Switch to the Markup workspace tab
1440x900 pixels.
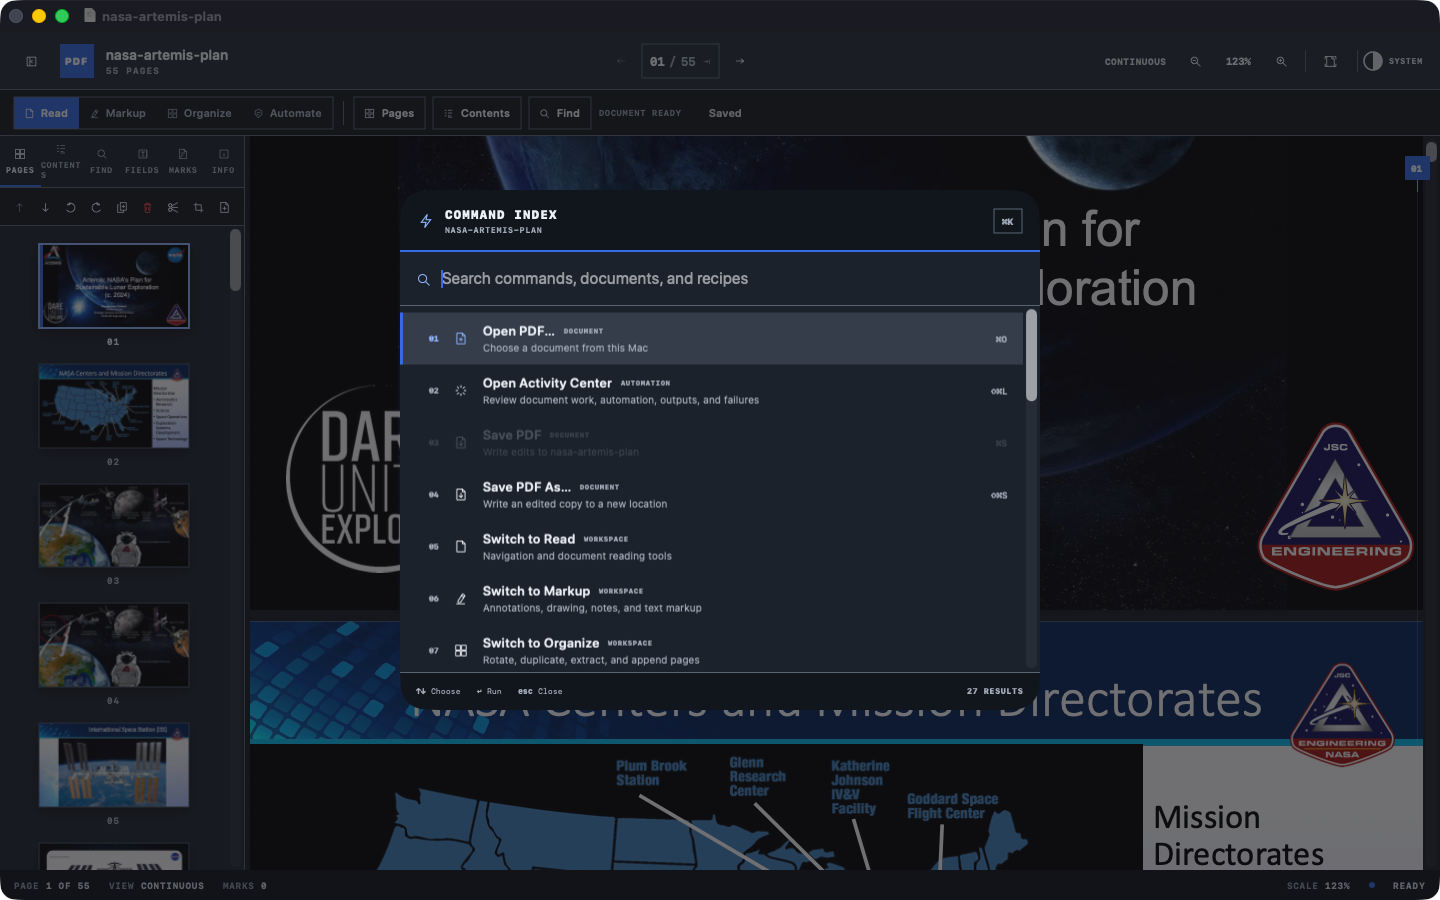[118, 113]
